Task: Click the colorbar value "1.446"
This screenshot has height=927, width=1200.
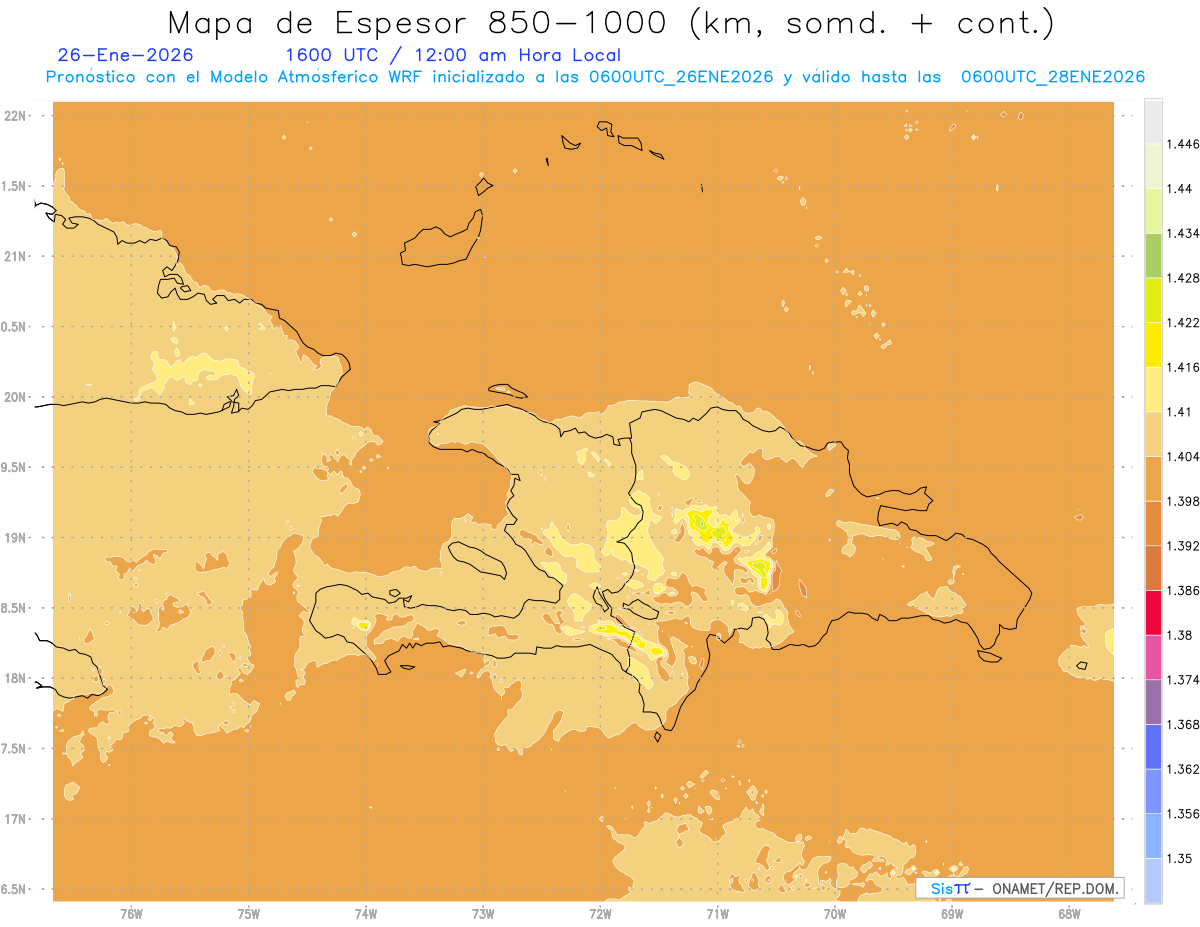Action: point(1183,144)
